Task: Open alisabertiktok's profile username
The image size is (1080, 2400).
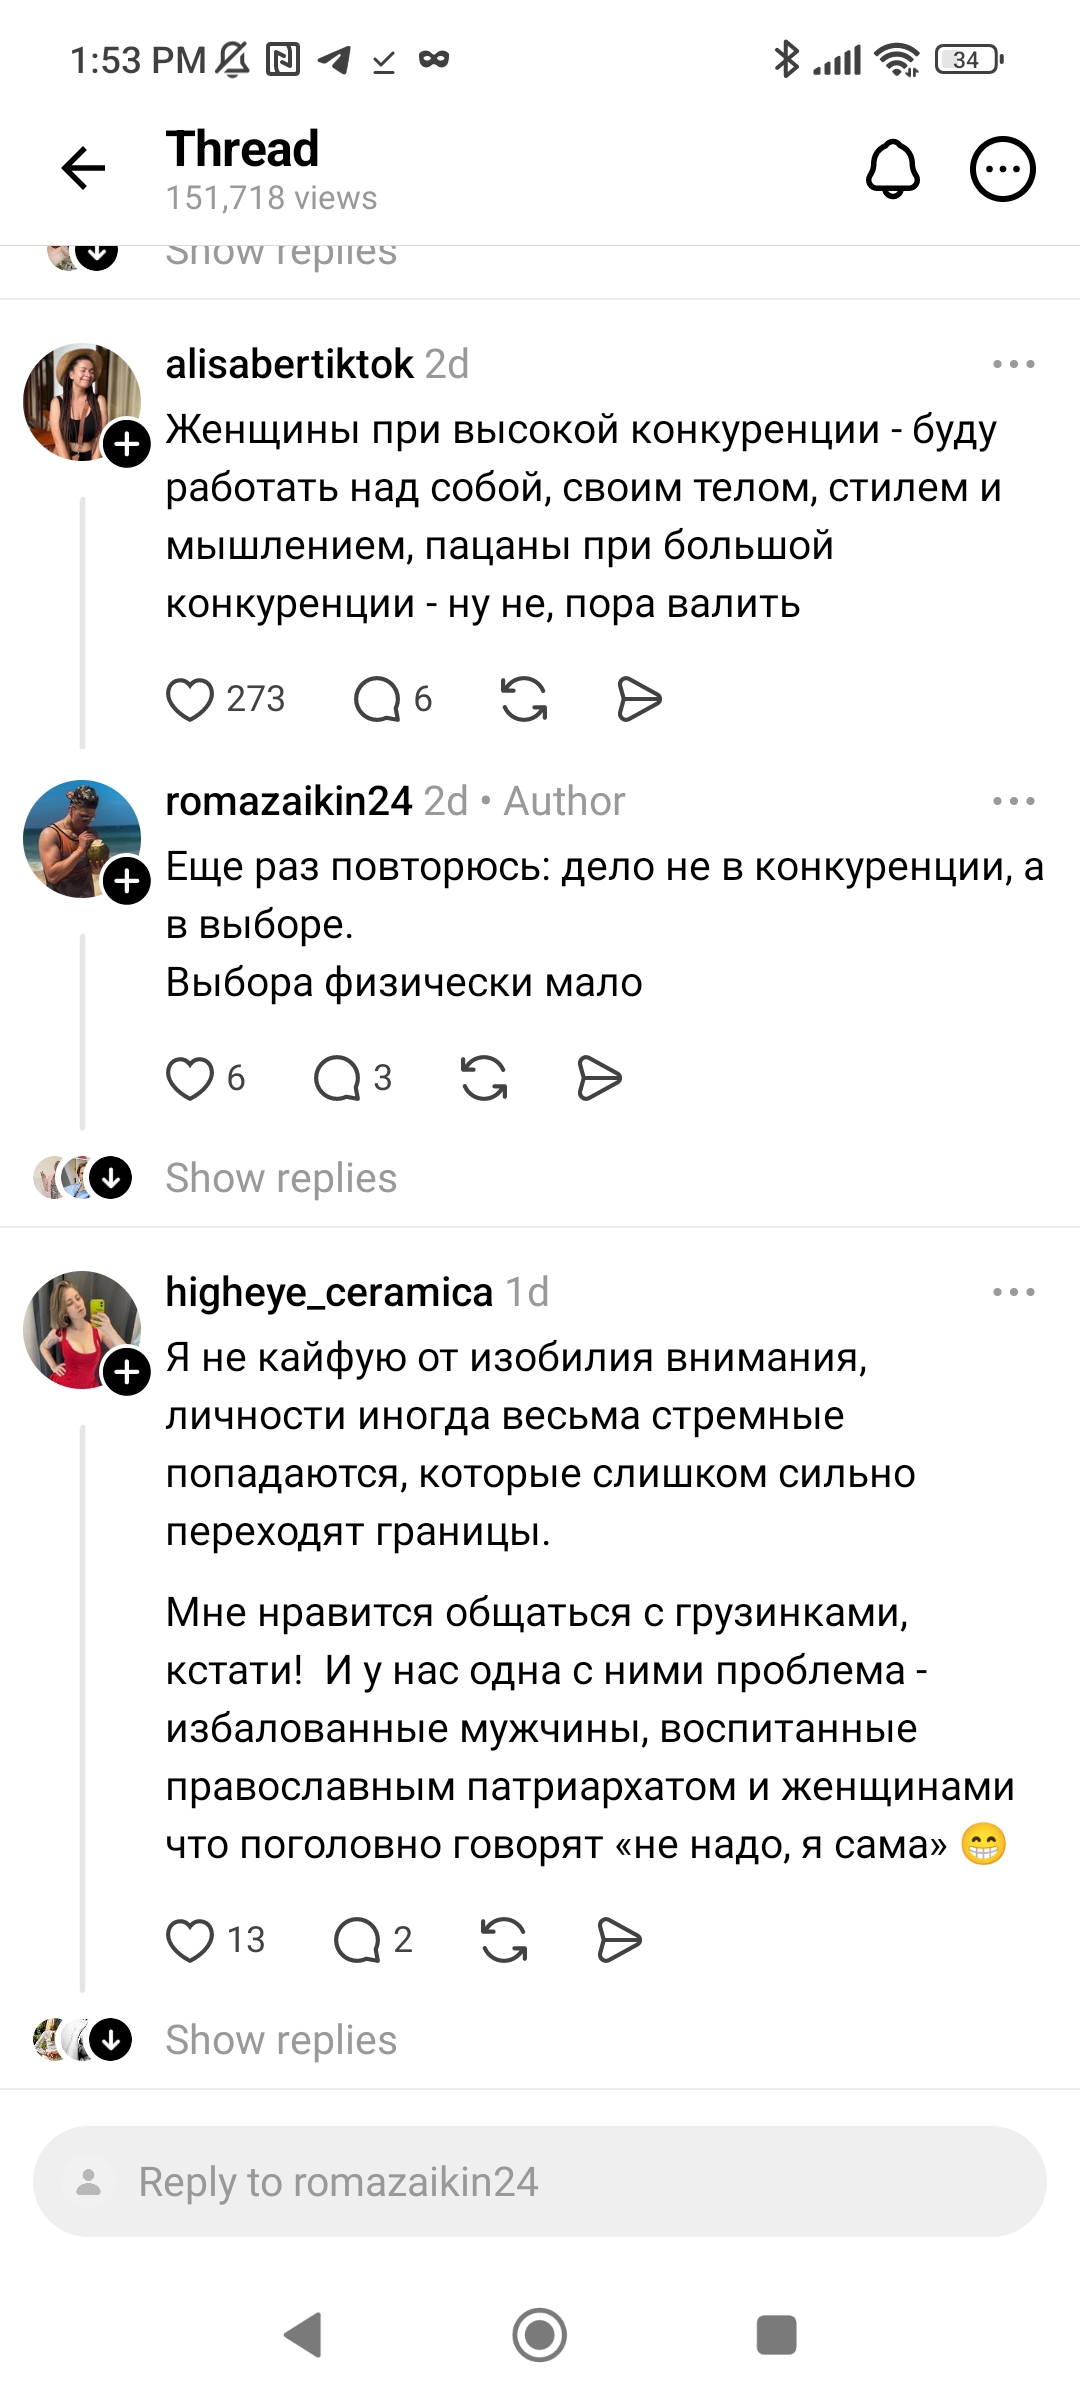Action: click(289, 364)
